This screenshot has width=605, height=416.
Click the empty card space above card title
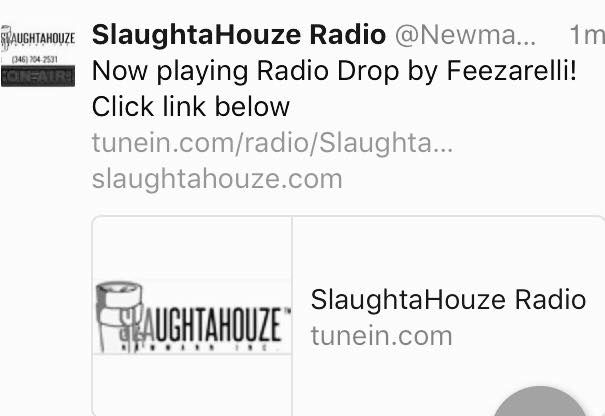(x=448, y=251)
